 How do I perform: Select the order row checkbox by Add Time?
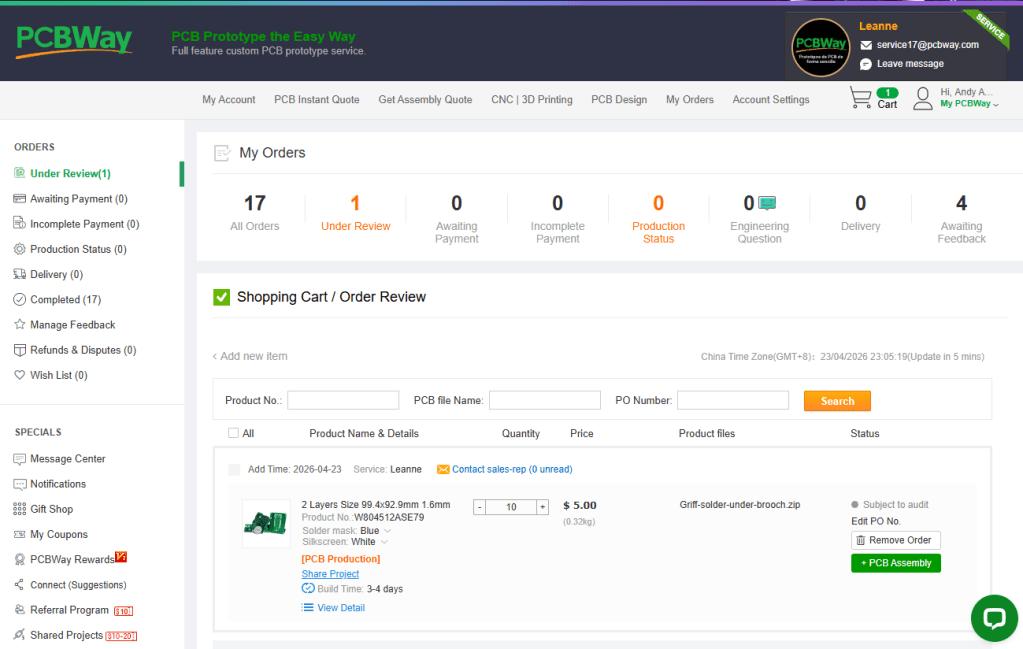[x=234, y=469]
